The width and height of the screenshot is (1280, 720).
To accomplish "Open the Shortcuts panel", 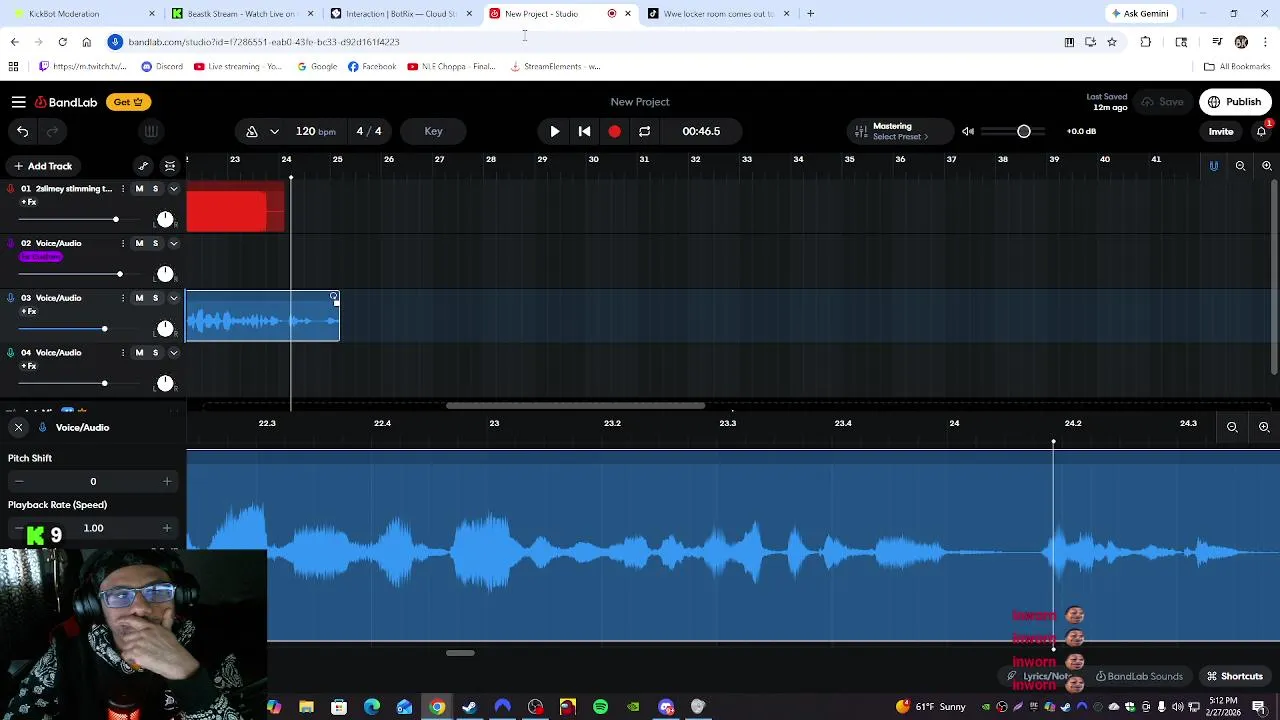I will pos(1235,676).
